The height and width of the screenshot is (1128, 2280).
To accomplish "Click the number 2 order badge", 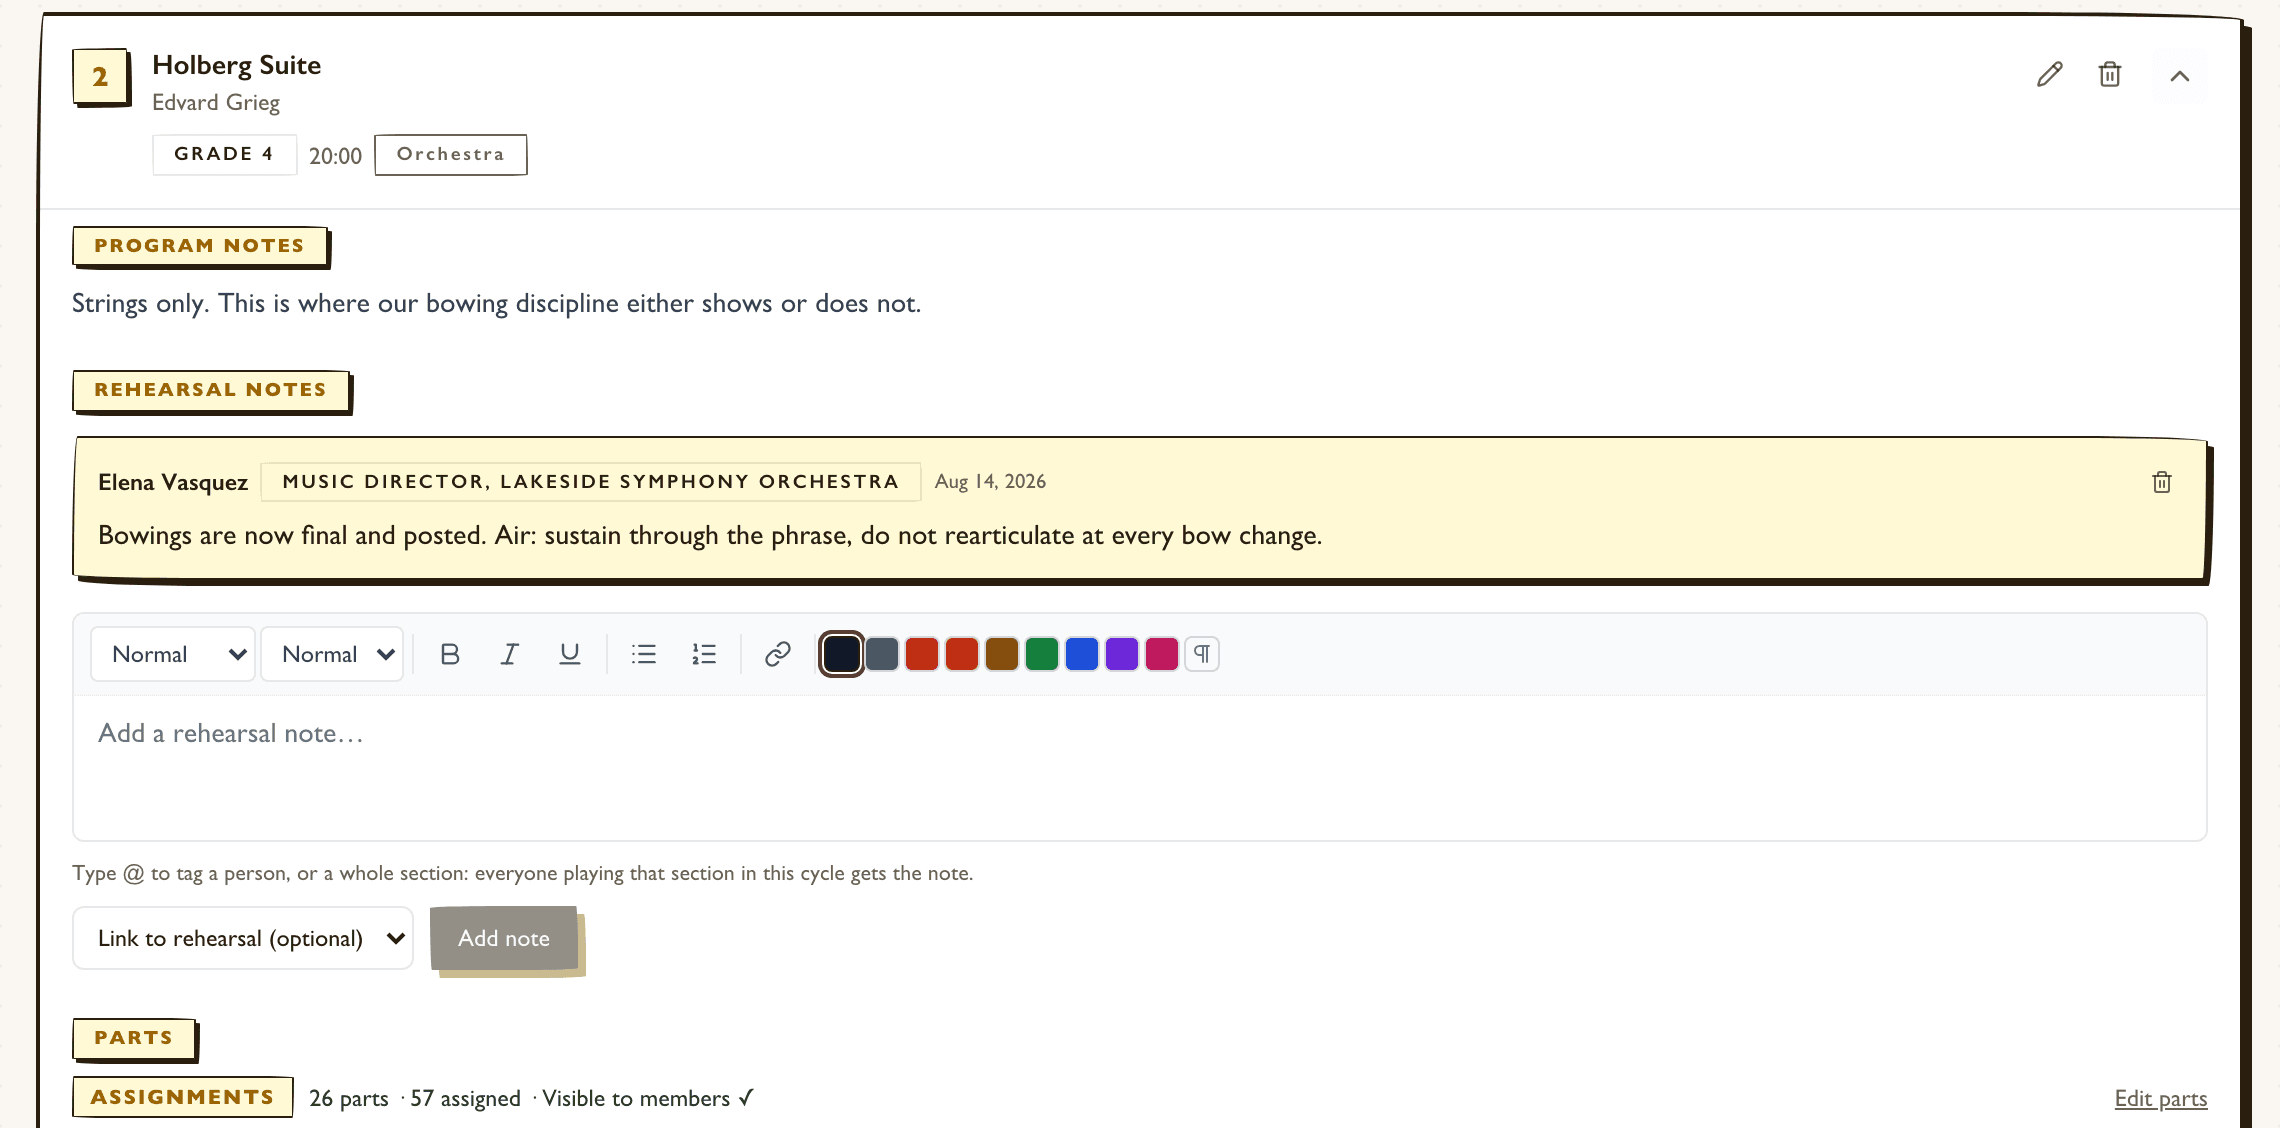I will coord(100,76).
